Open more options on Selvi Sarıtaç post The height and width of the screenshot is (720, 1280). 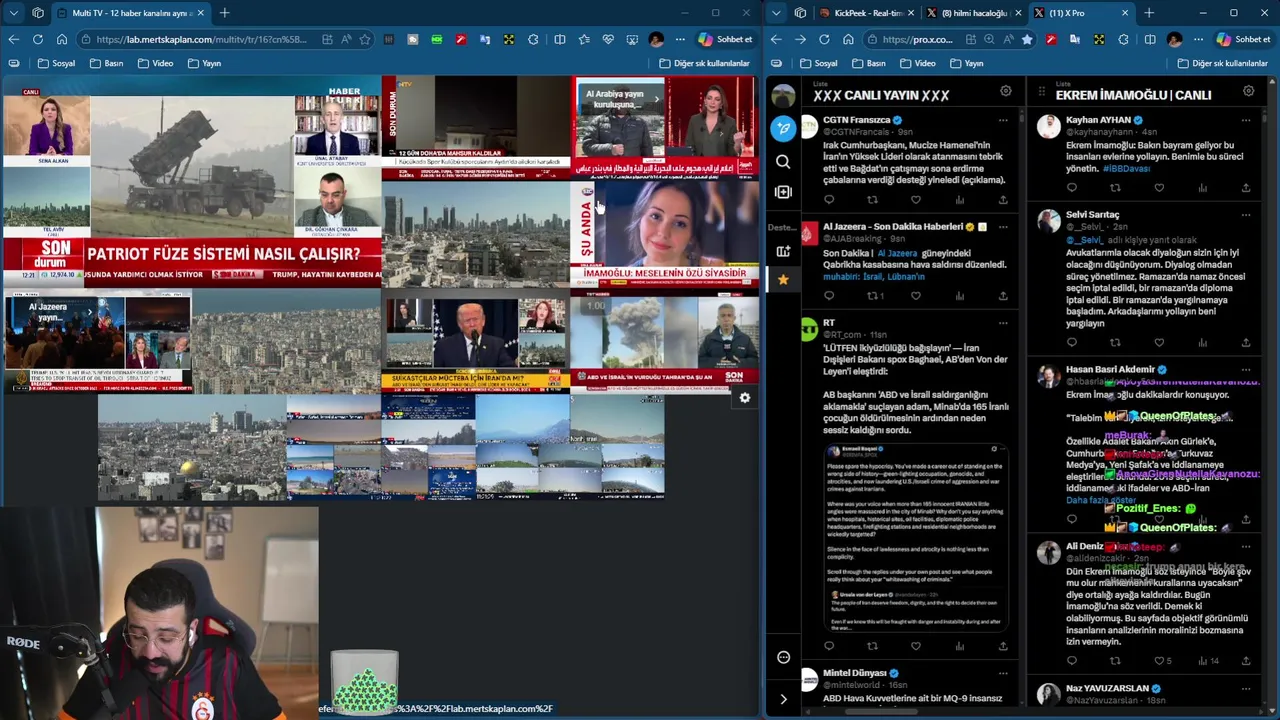point(1246,215)
